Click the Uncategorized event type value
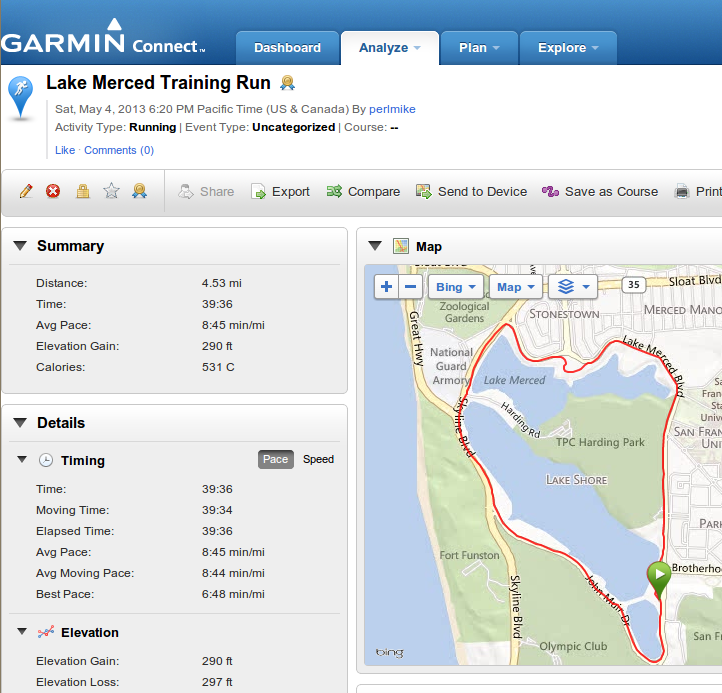Screen dimensions: 722x693 tap(293, 127)
